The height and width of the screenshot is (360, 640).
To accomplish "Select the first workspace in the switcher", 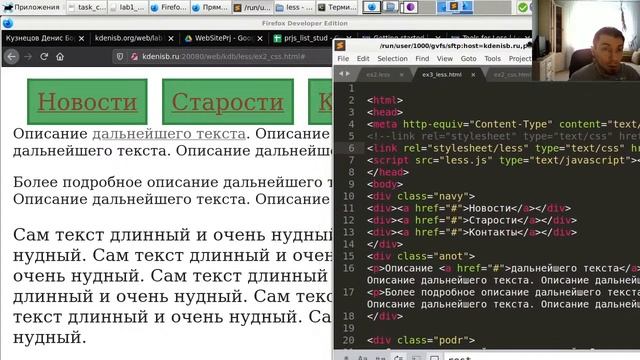I will [x=371, y=7].
